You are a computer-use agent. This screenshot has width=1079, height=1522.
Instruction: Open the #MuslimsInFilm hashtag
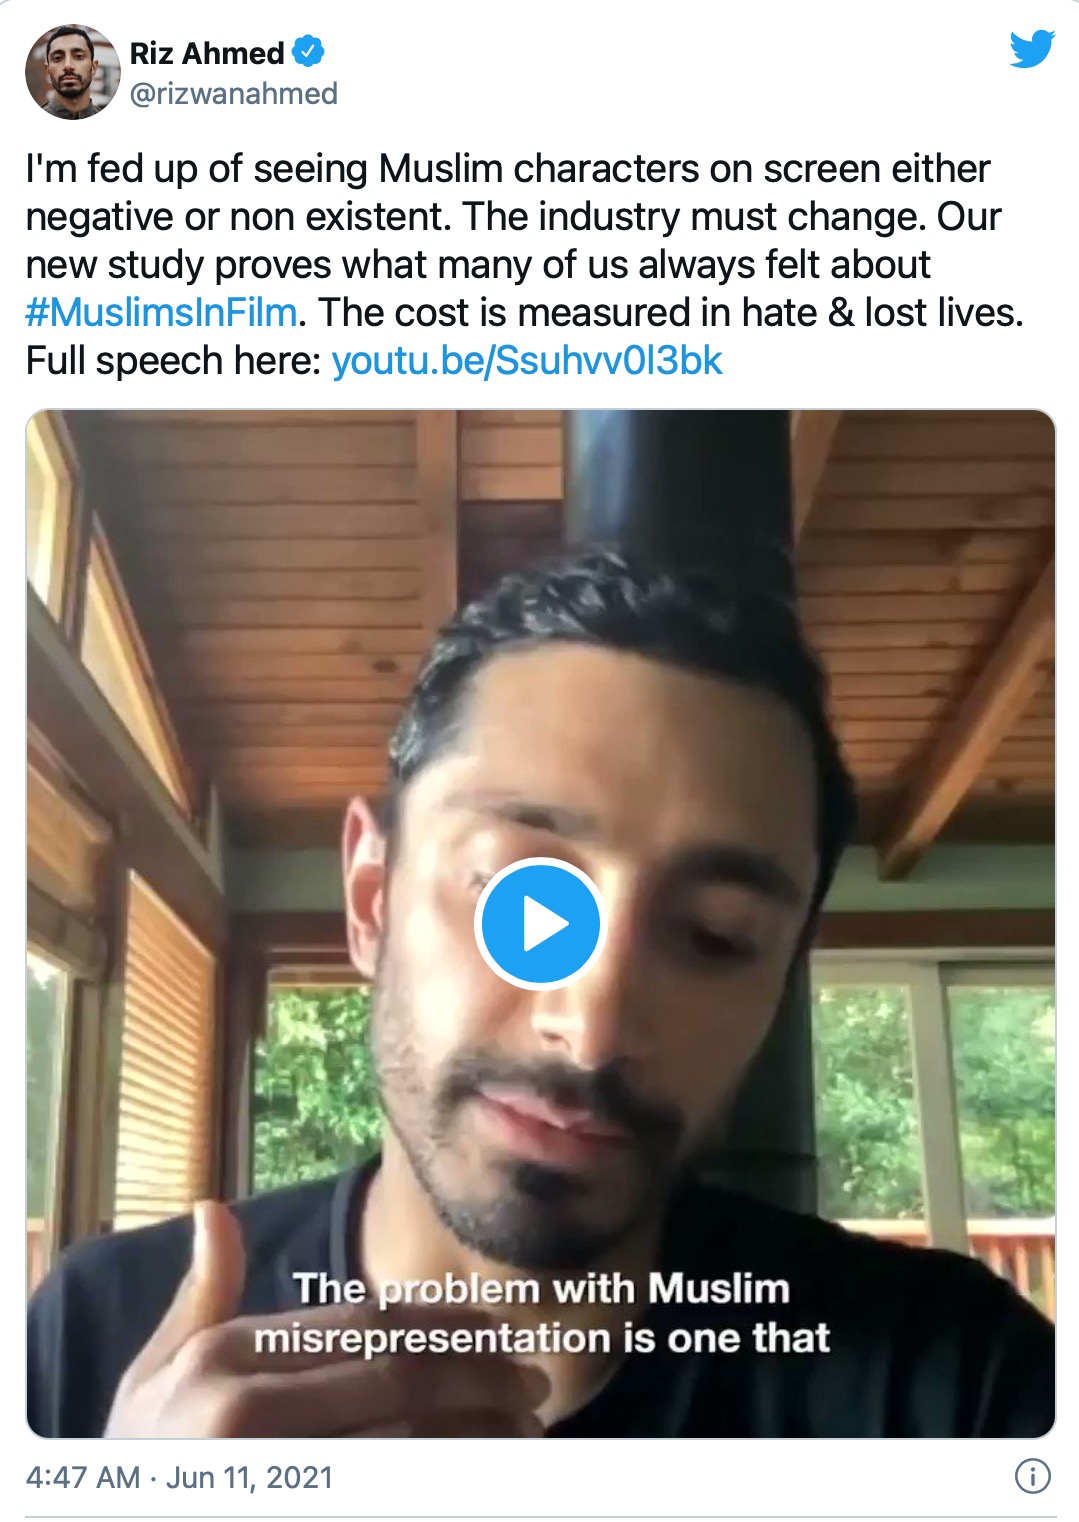(x=161, y=313)
